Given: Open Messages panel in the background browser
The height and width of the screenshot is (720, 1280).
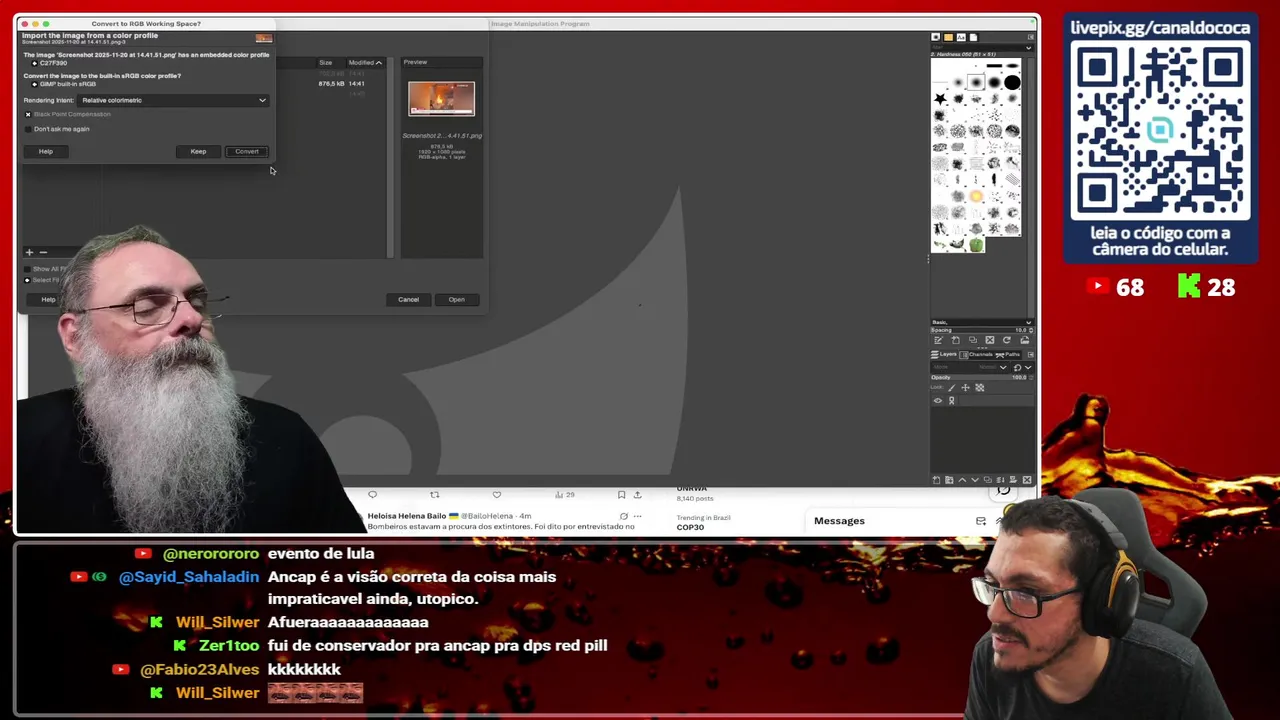Looking at the screenshot, I should click(839, 521).
